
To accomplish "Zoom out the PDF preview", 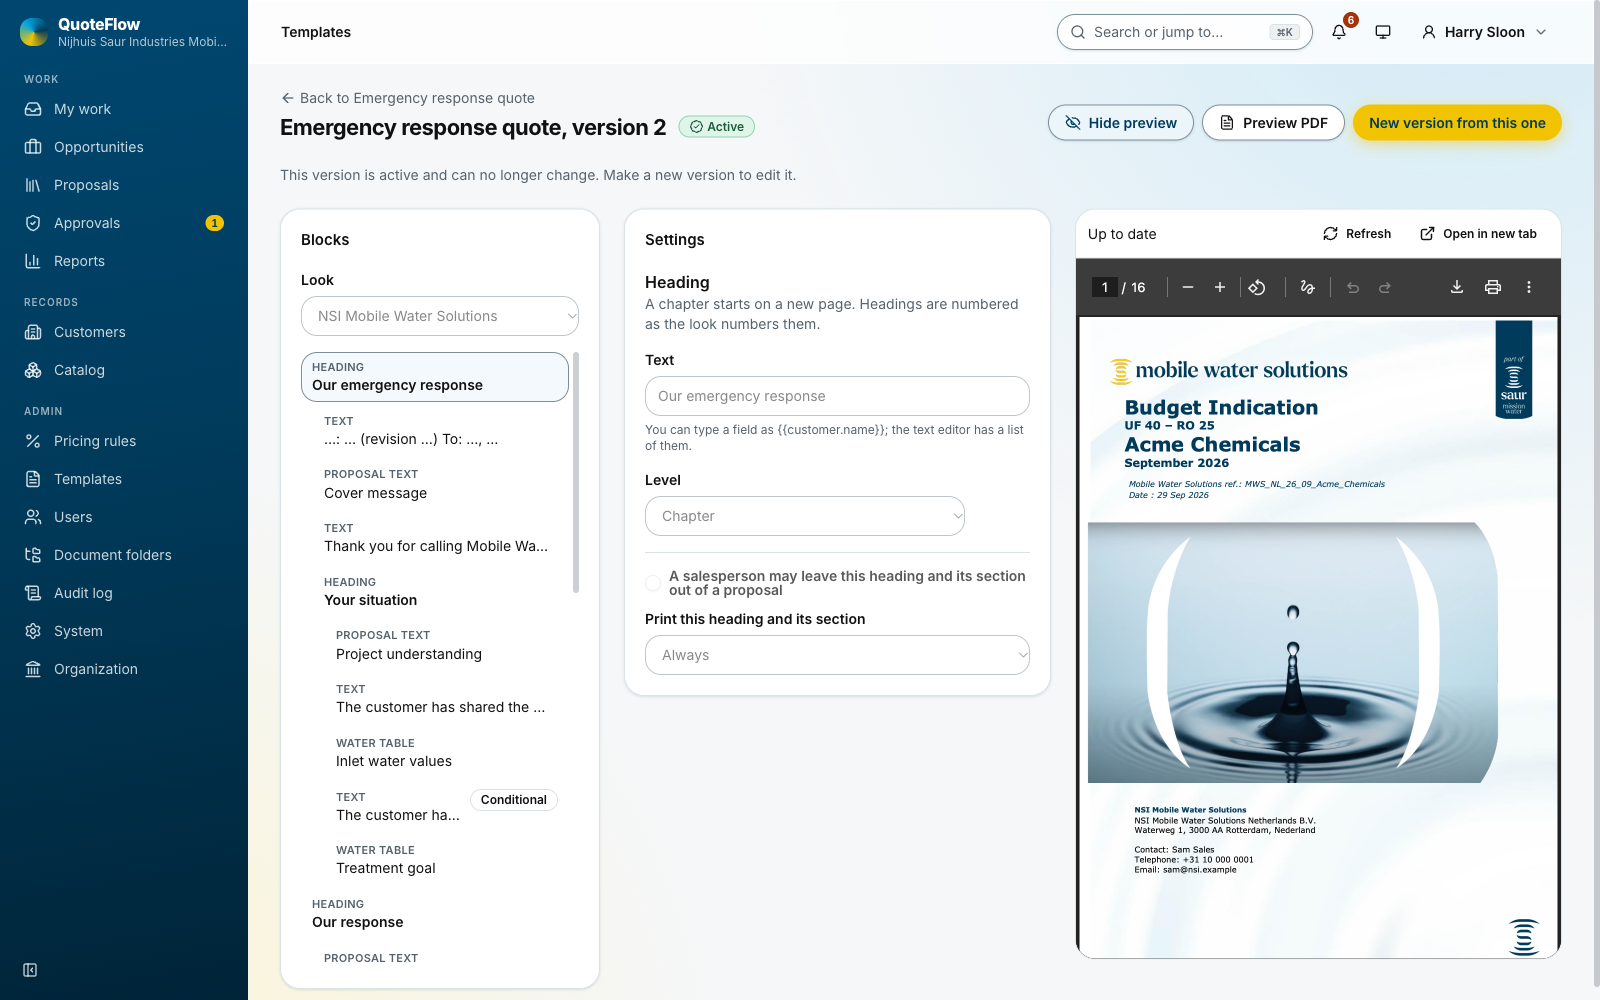I will pyautogui.click(x=1188, y=287).
